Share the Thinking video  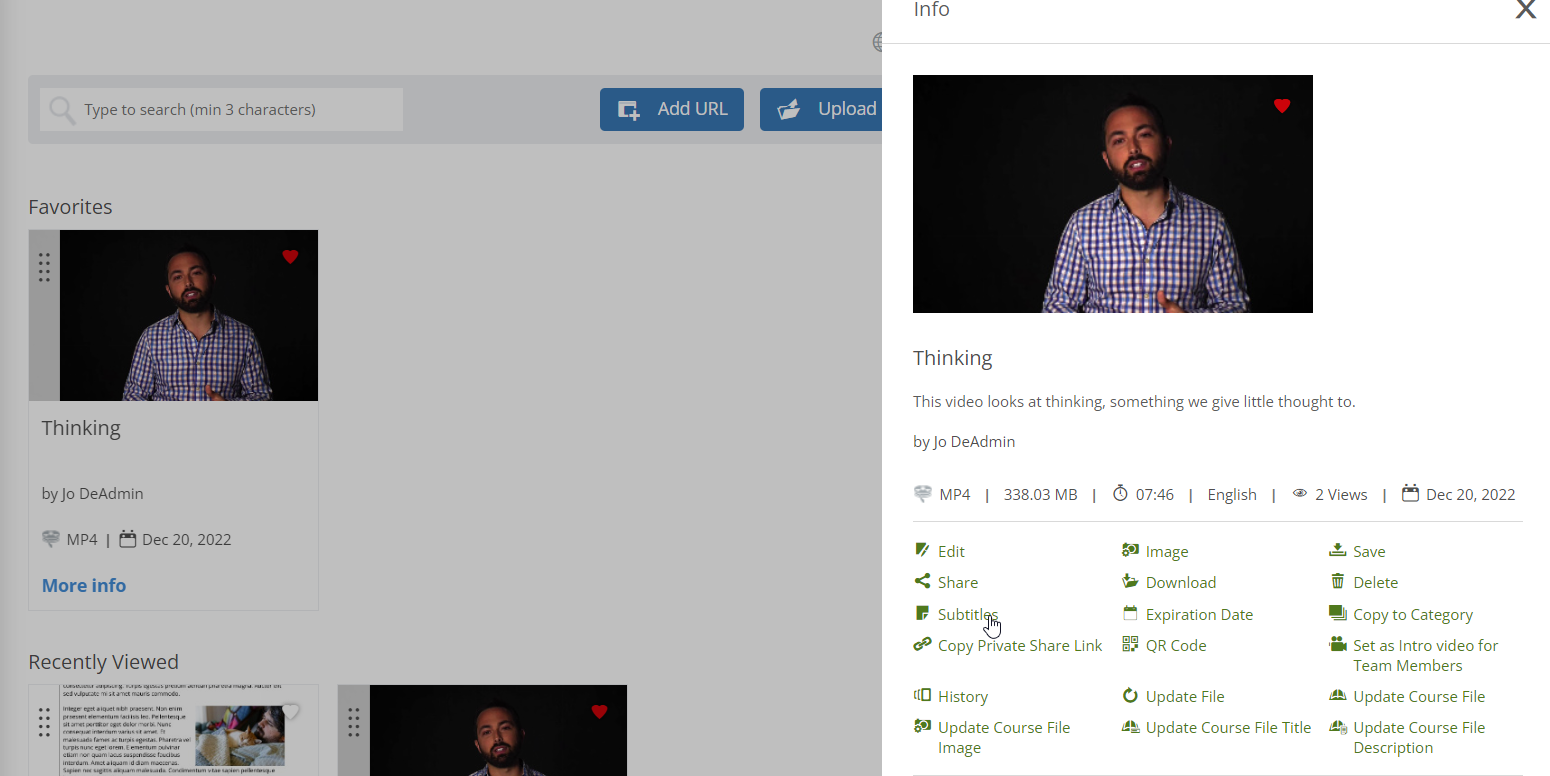957,582
